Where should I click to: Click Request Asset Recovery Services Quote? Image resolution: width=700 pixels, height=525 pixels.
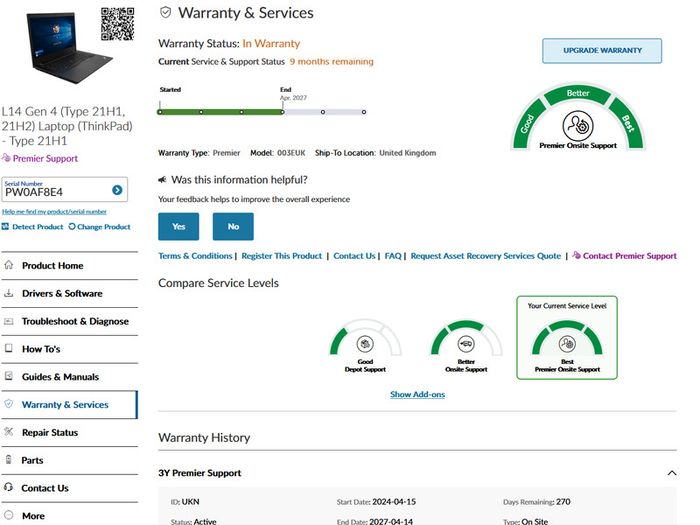click(486, 256)
